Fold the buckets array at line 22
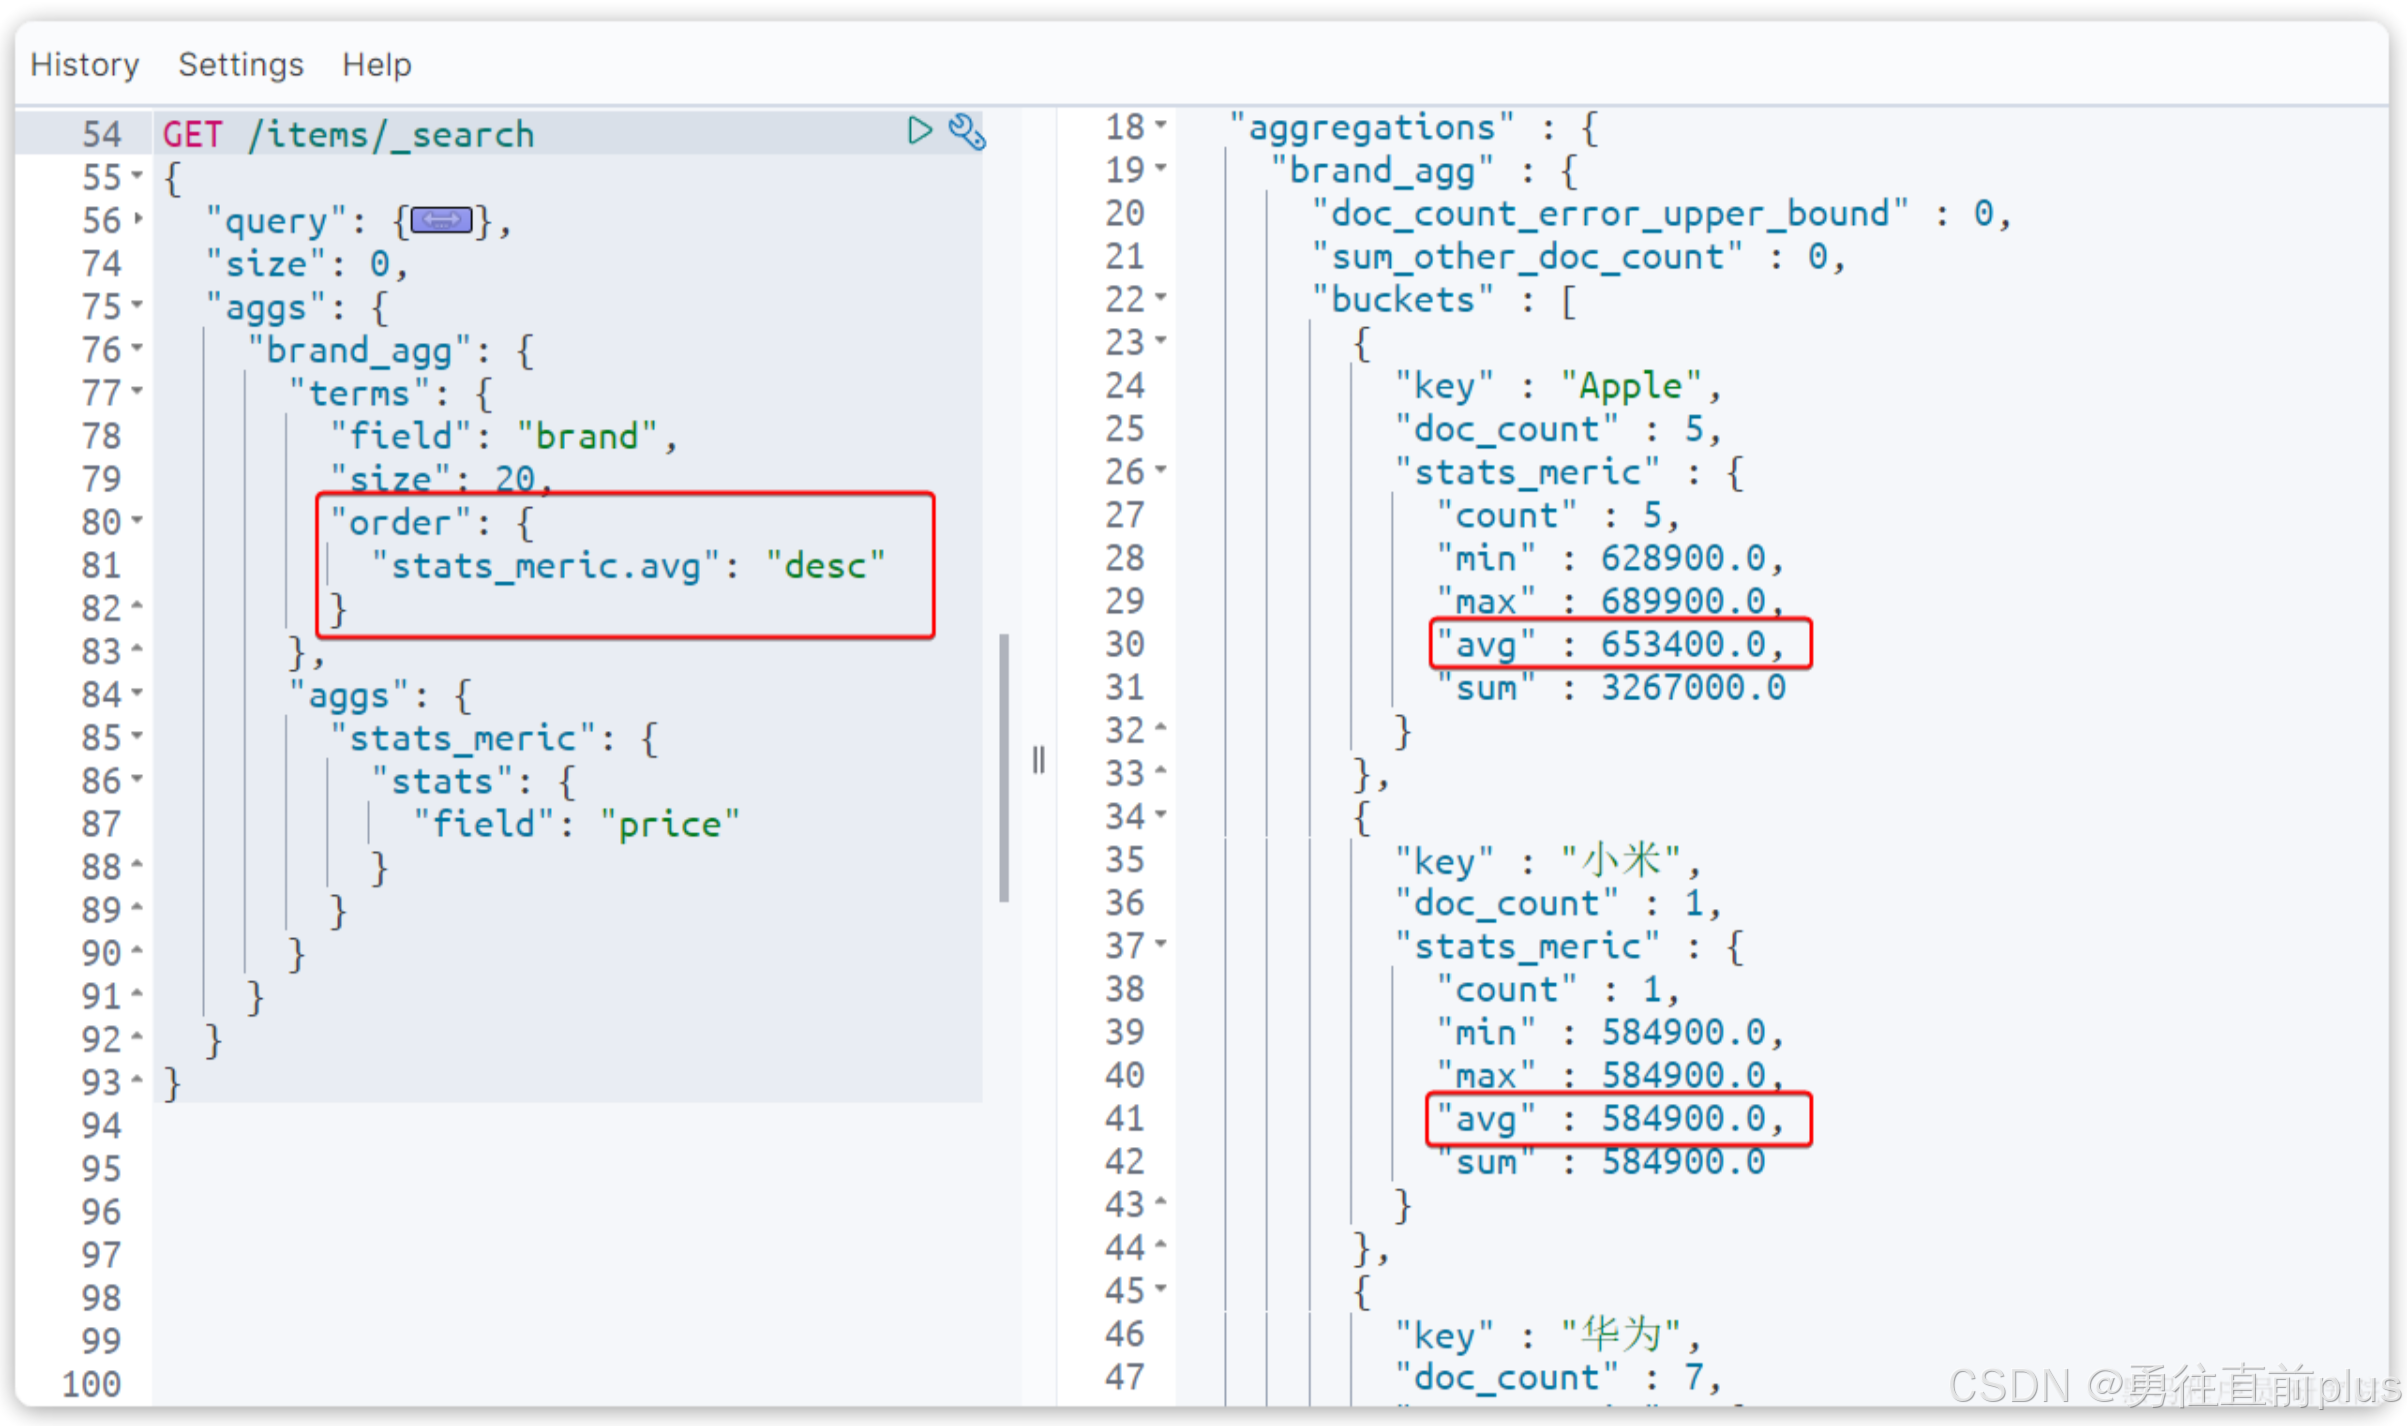Image resolution: width=2407 pixels, height=1426 pixels. 1161,297
